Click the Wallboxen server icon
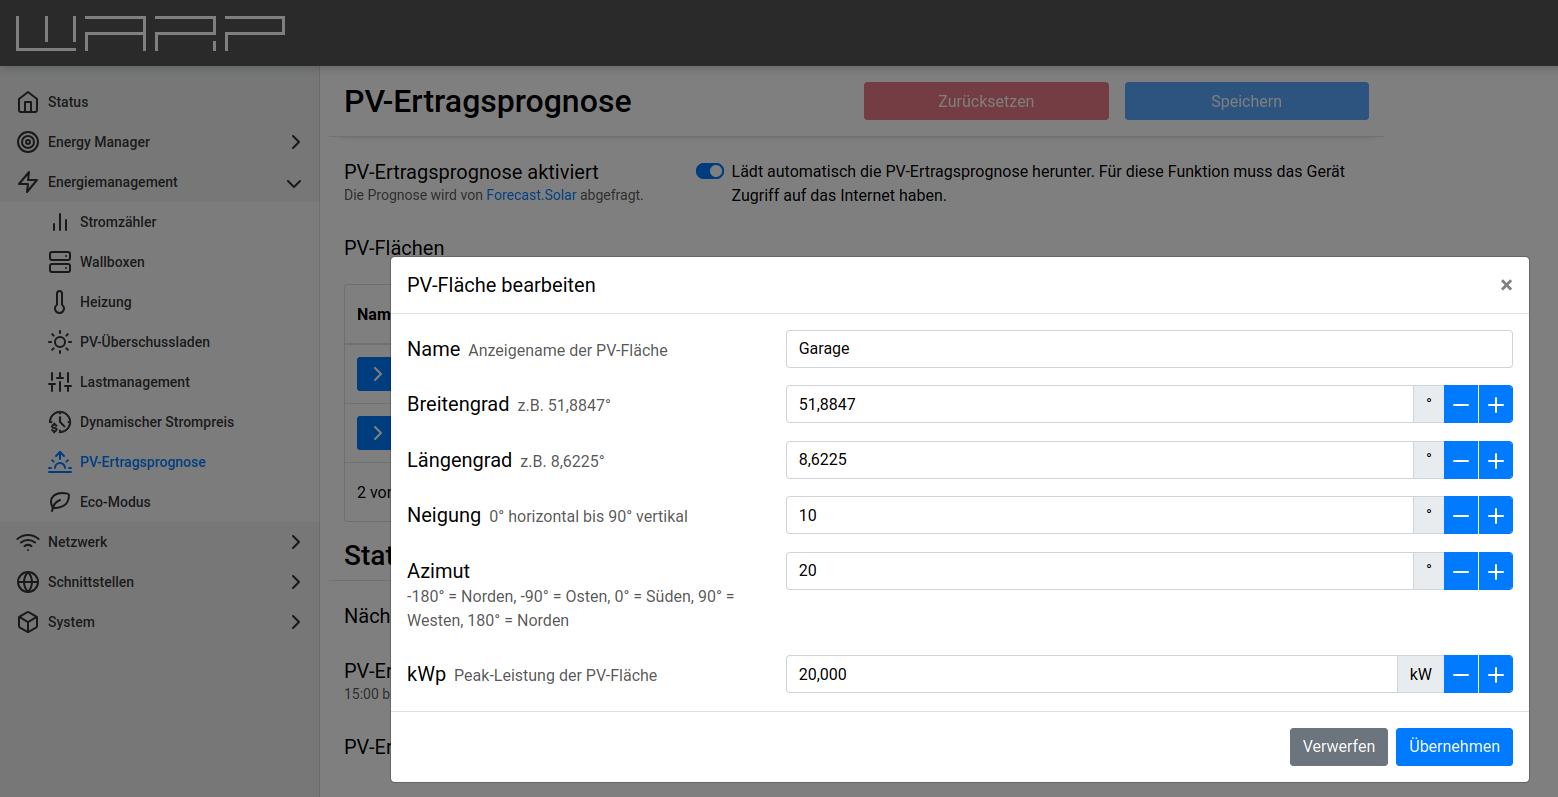1558x797 pixels. 60,262
